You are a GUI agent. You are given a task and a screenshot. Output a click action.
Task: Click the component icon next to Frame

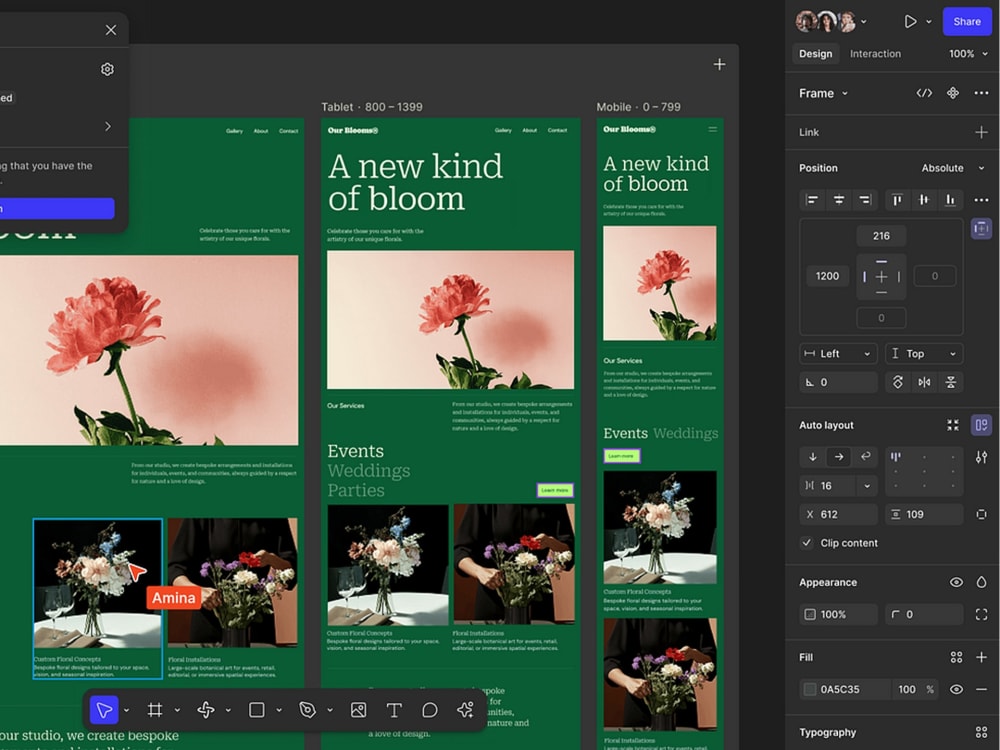pyautogui.click(x=953, y=93)
